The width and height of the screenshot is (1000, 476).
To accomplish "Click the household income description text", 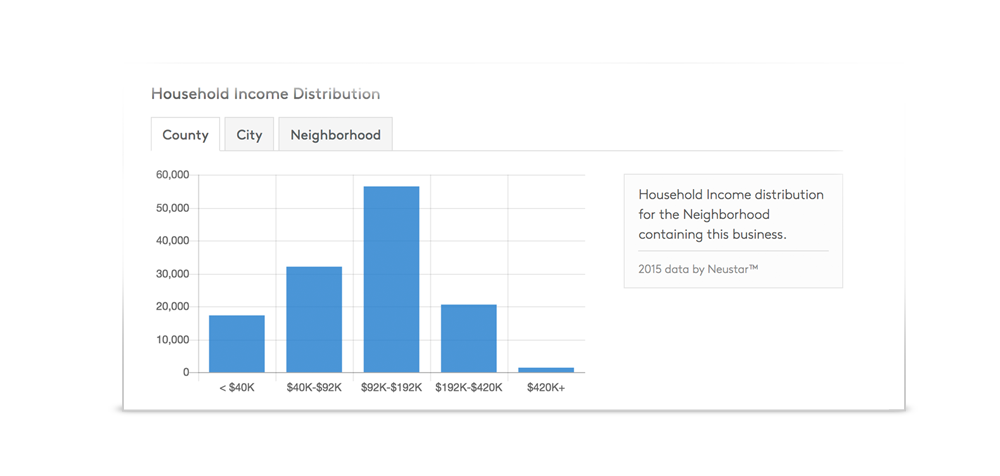I will pyautogui.click(x=730, y=214).
